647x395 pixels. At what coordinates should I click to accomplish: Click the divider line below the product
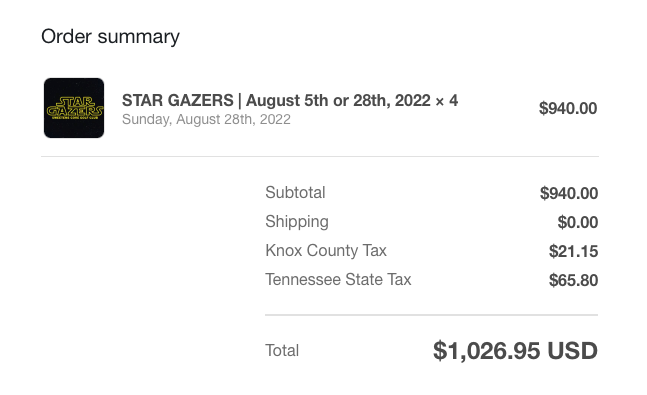tap(320, 156)
